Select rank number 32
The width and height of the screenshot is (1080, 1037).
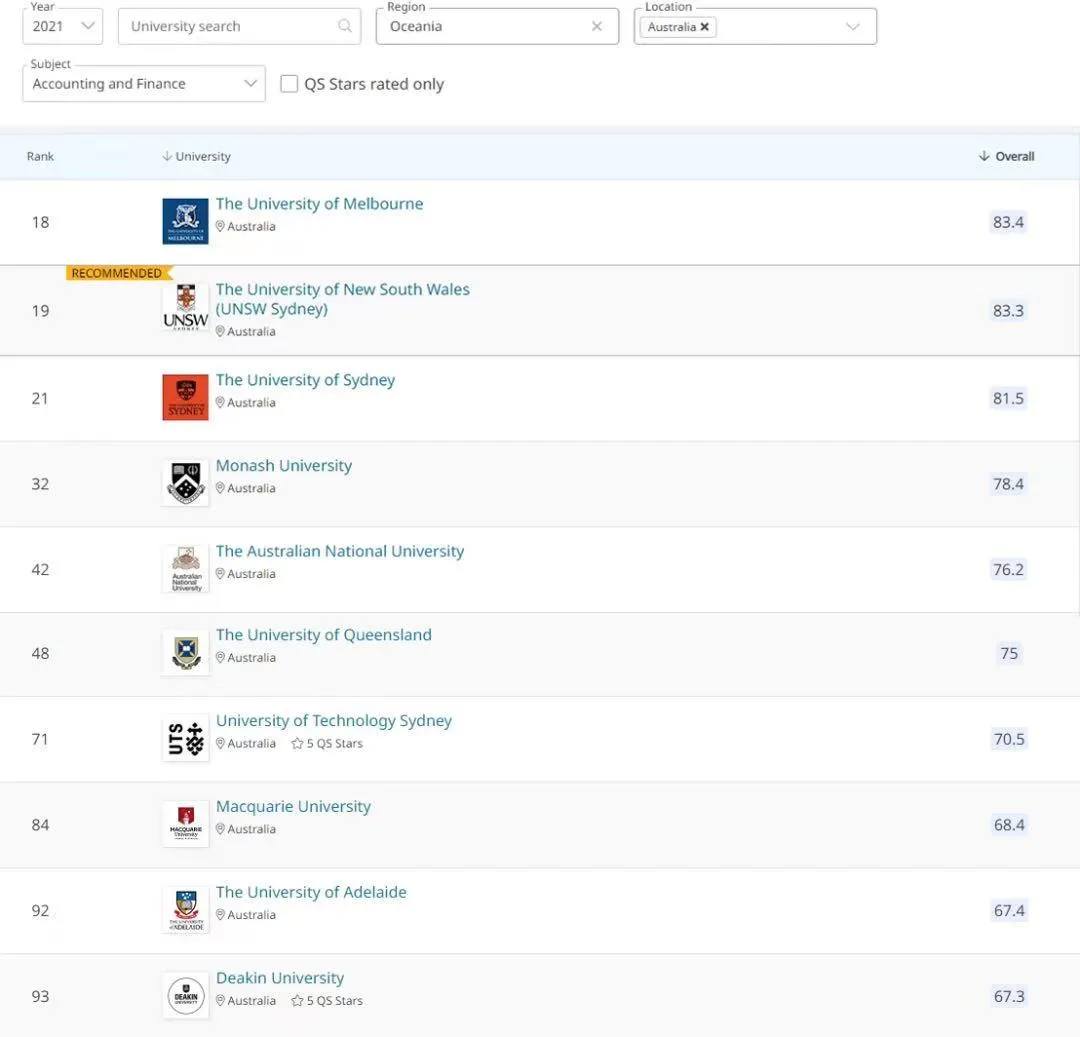(41, 484)
